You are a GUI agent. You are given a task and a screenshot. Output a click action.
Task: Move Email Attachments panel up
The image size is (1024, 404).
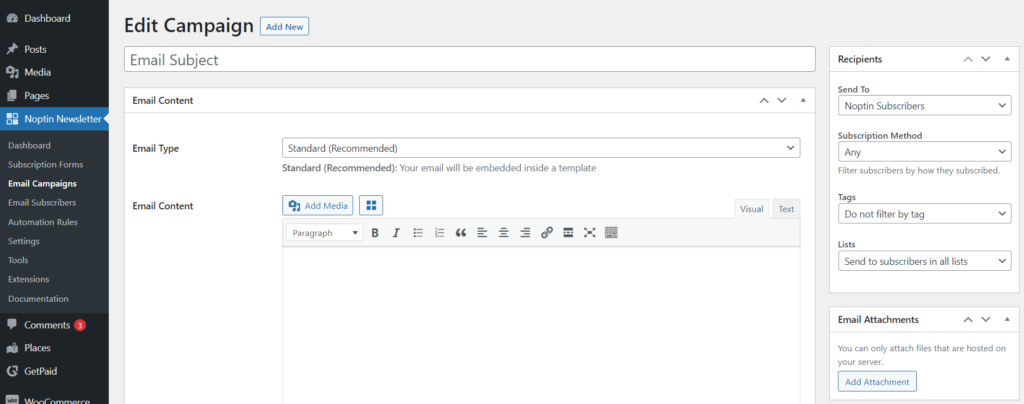(x=968, y=320)
